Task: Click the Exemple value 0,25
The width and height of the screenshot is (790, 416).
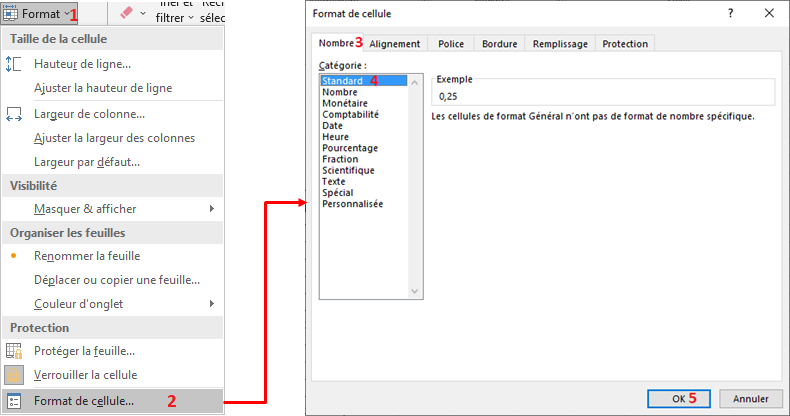Action: 448,96
